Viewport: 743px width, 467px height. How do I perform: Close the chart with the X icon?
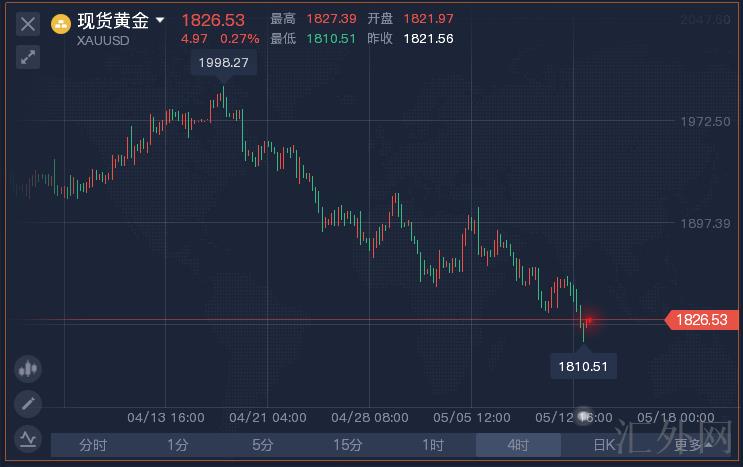[x=28, y=24]
